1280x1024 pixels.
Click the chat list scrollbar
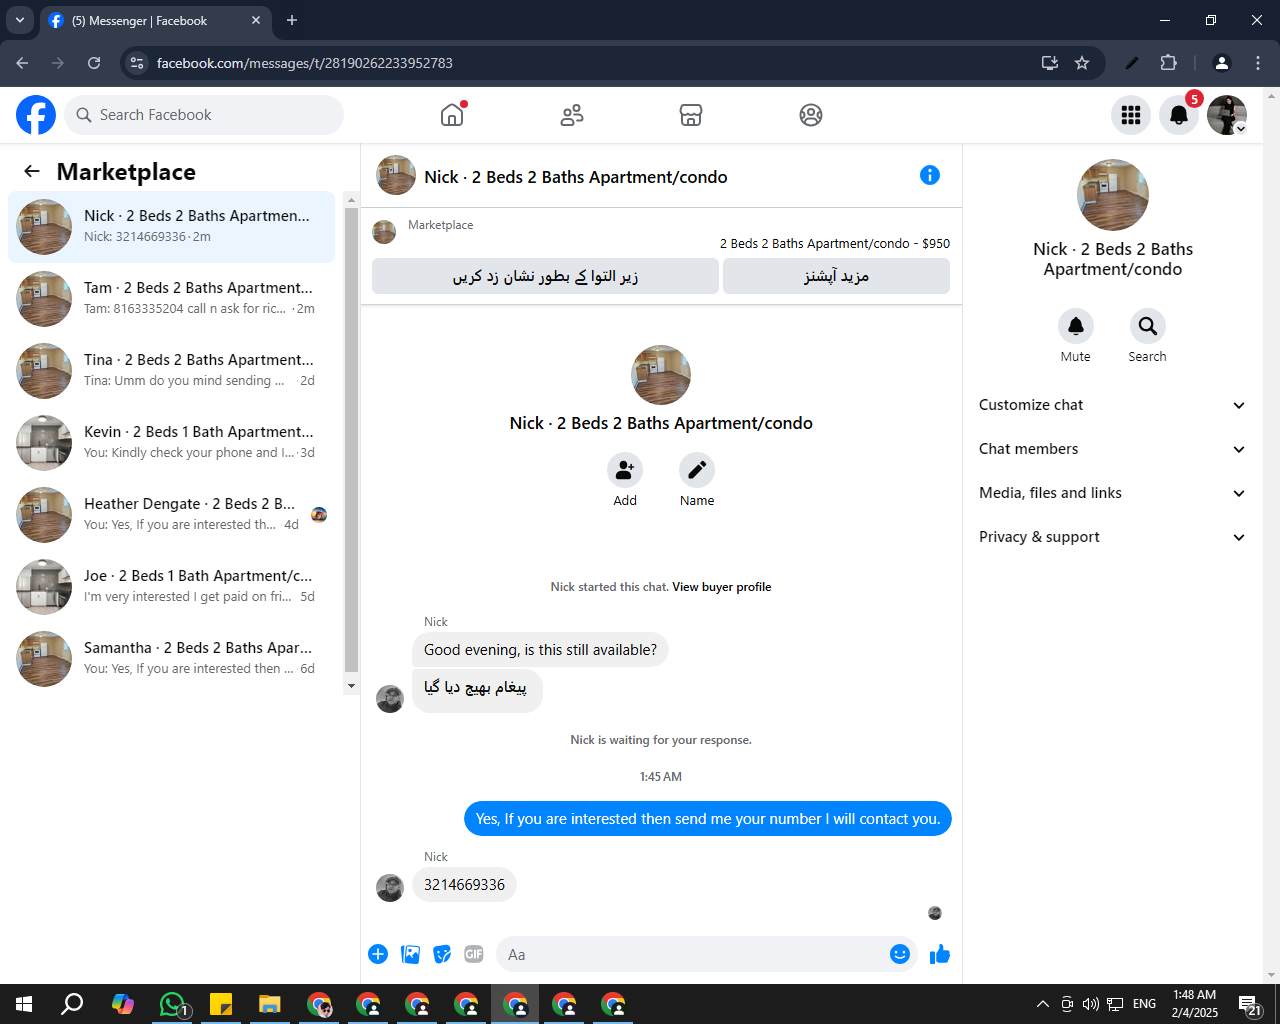pos(351,440)
